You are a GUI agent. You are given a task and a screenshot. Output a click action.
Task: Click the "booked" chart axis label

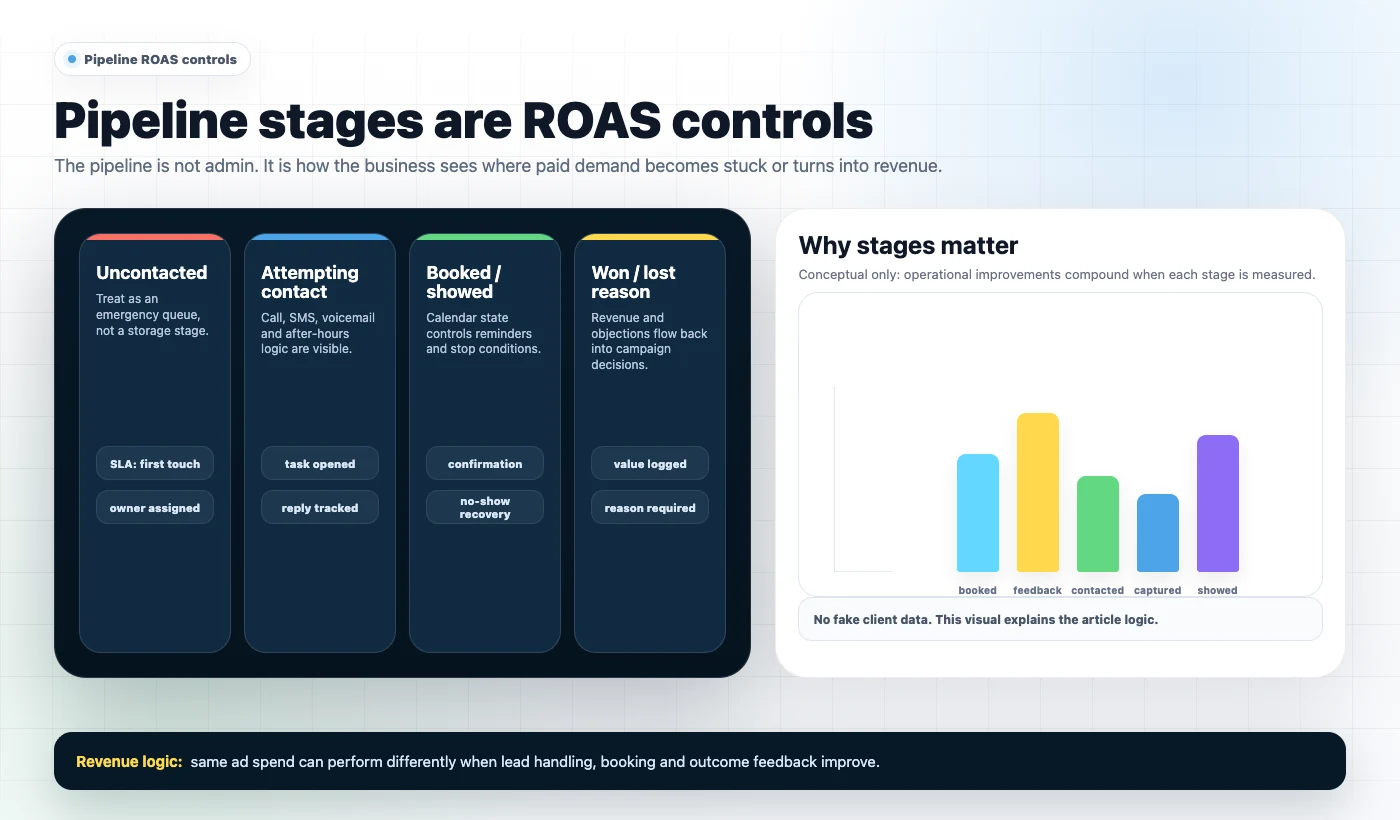pos(978,590)
